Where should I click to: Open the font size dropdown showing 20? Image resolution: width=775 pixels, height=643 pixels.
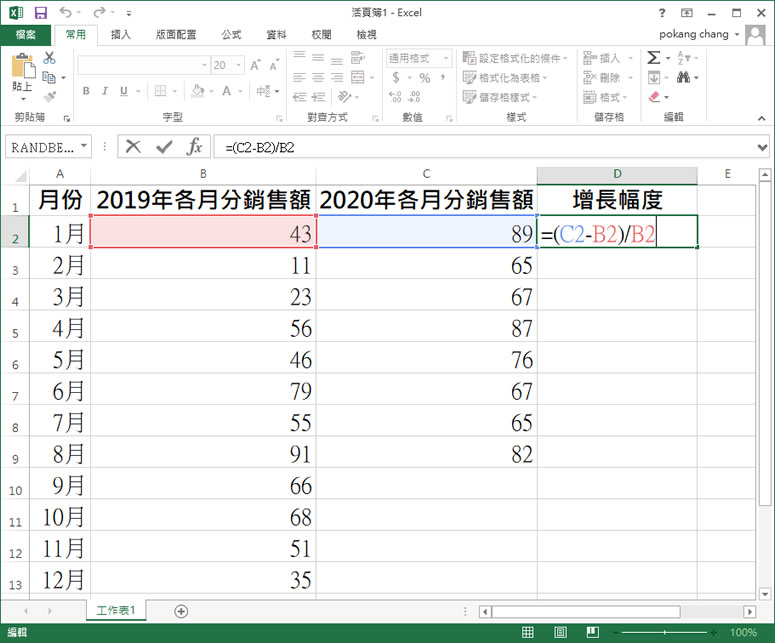tap(239, 65)
